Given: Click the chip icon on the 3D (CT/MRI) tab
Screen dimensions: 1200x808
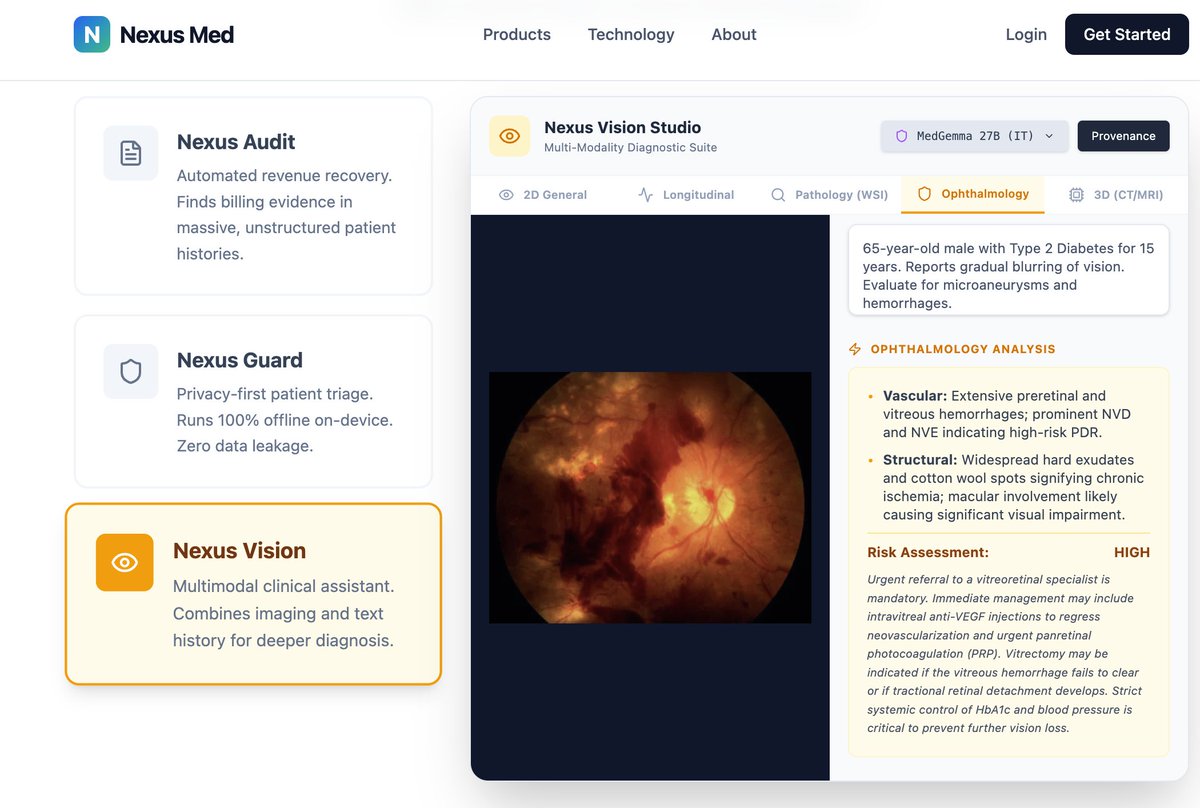Looking at the screenshot, I should (1076, 195).
